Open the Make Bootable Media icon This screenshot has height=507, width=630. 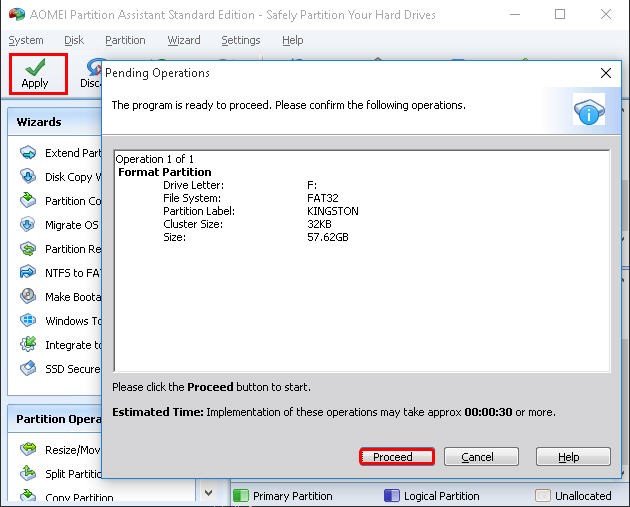pos(28,296)
